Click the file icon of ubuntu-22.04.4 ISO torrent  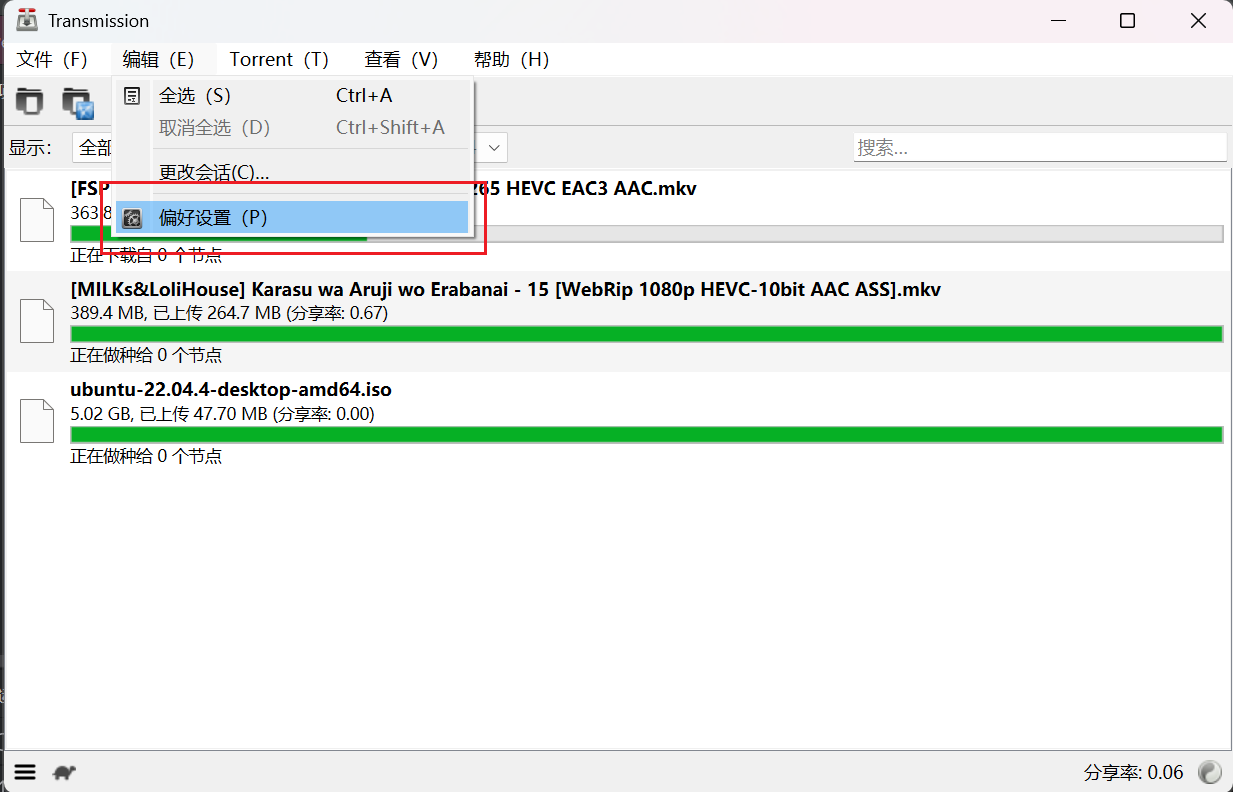click(37, 421)
